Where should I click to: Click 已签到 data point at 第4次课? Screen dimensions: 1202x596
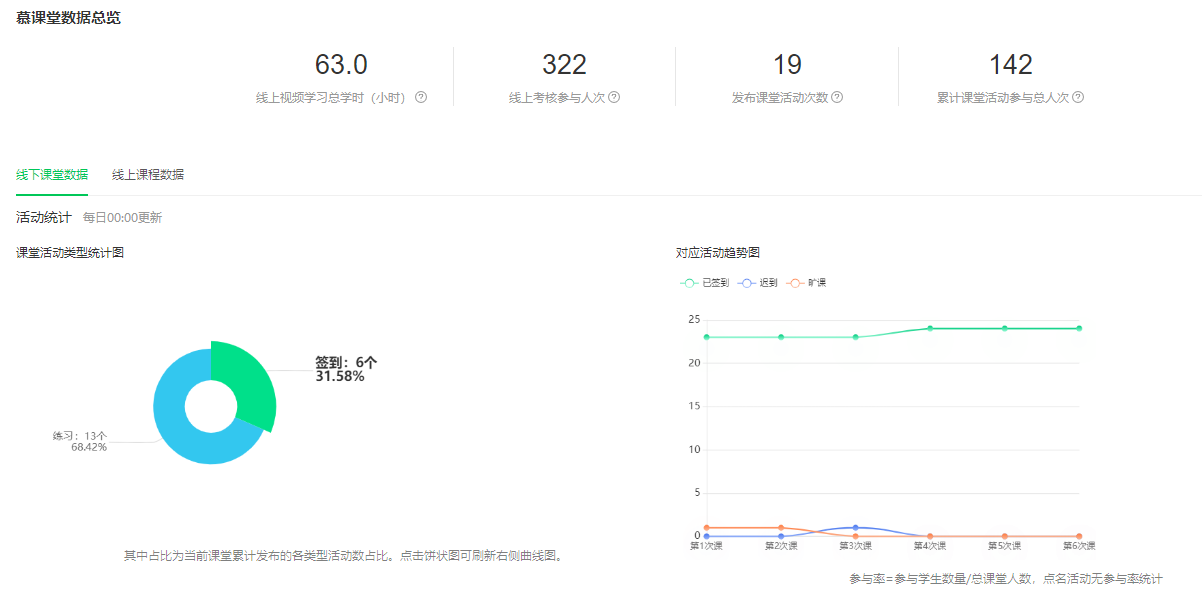[930, 328]
